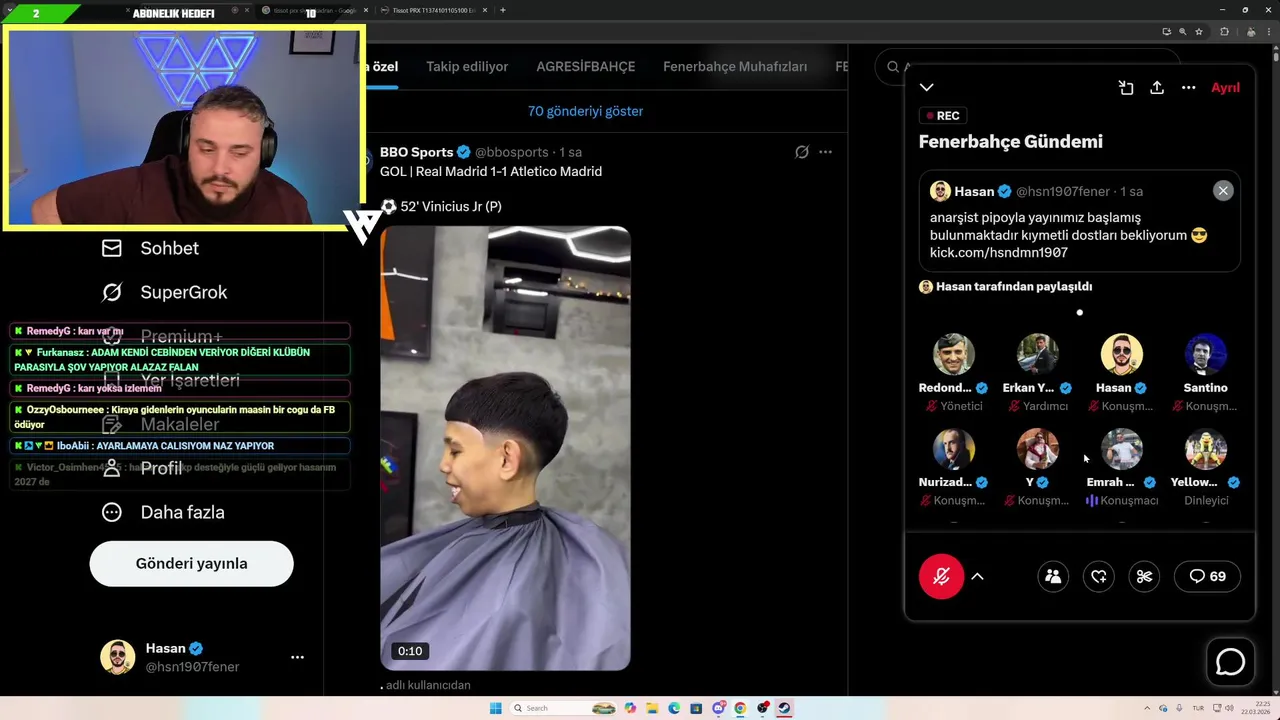Open account options dots beside Hasan
This screenshot has width=1280, height=720.
click(x=297, y=657)
